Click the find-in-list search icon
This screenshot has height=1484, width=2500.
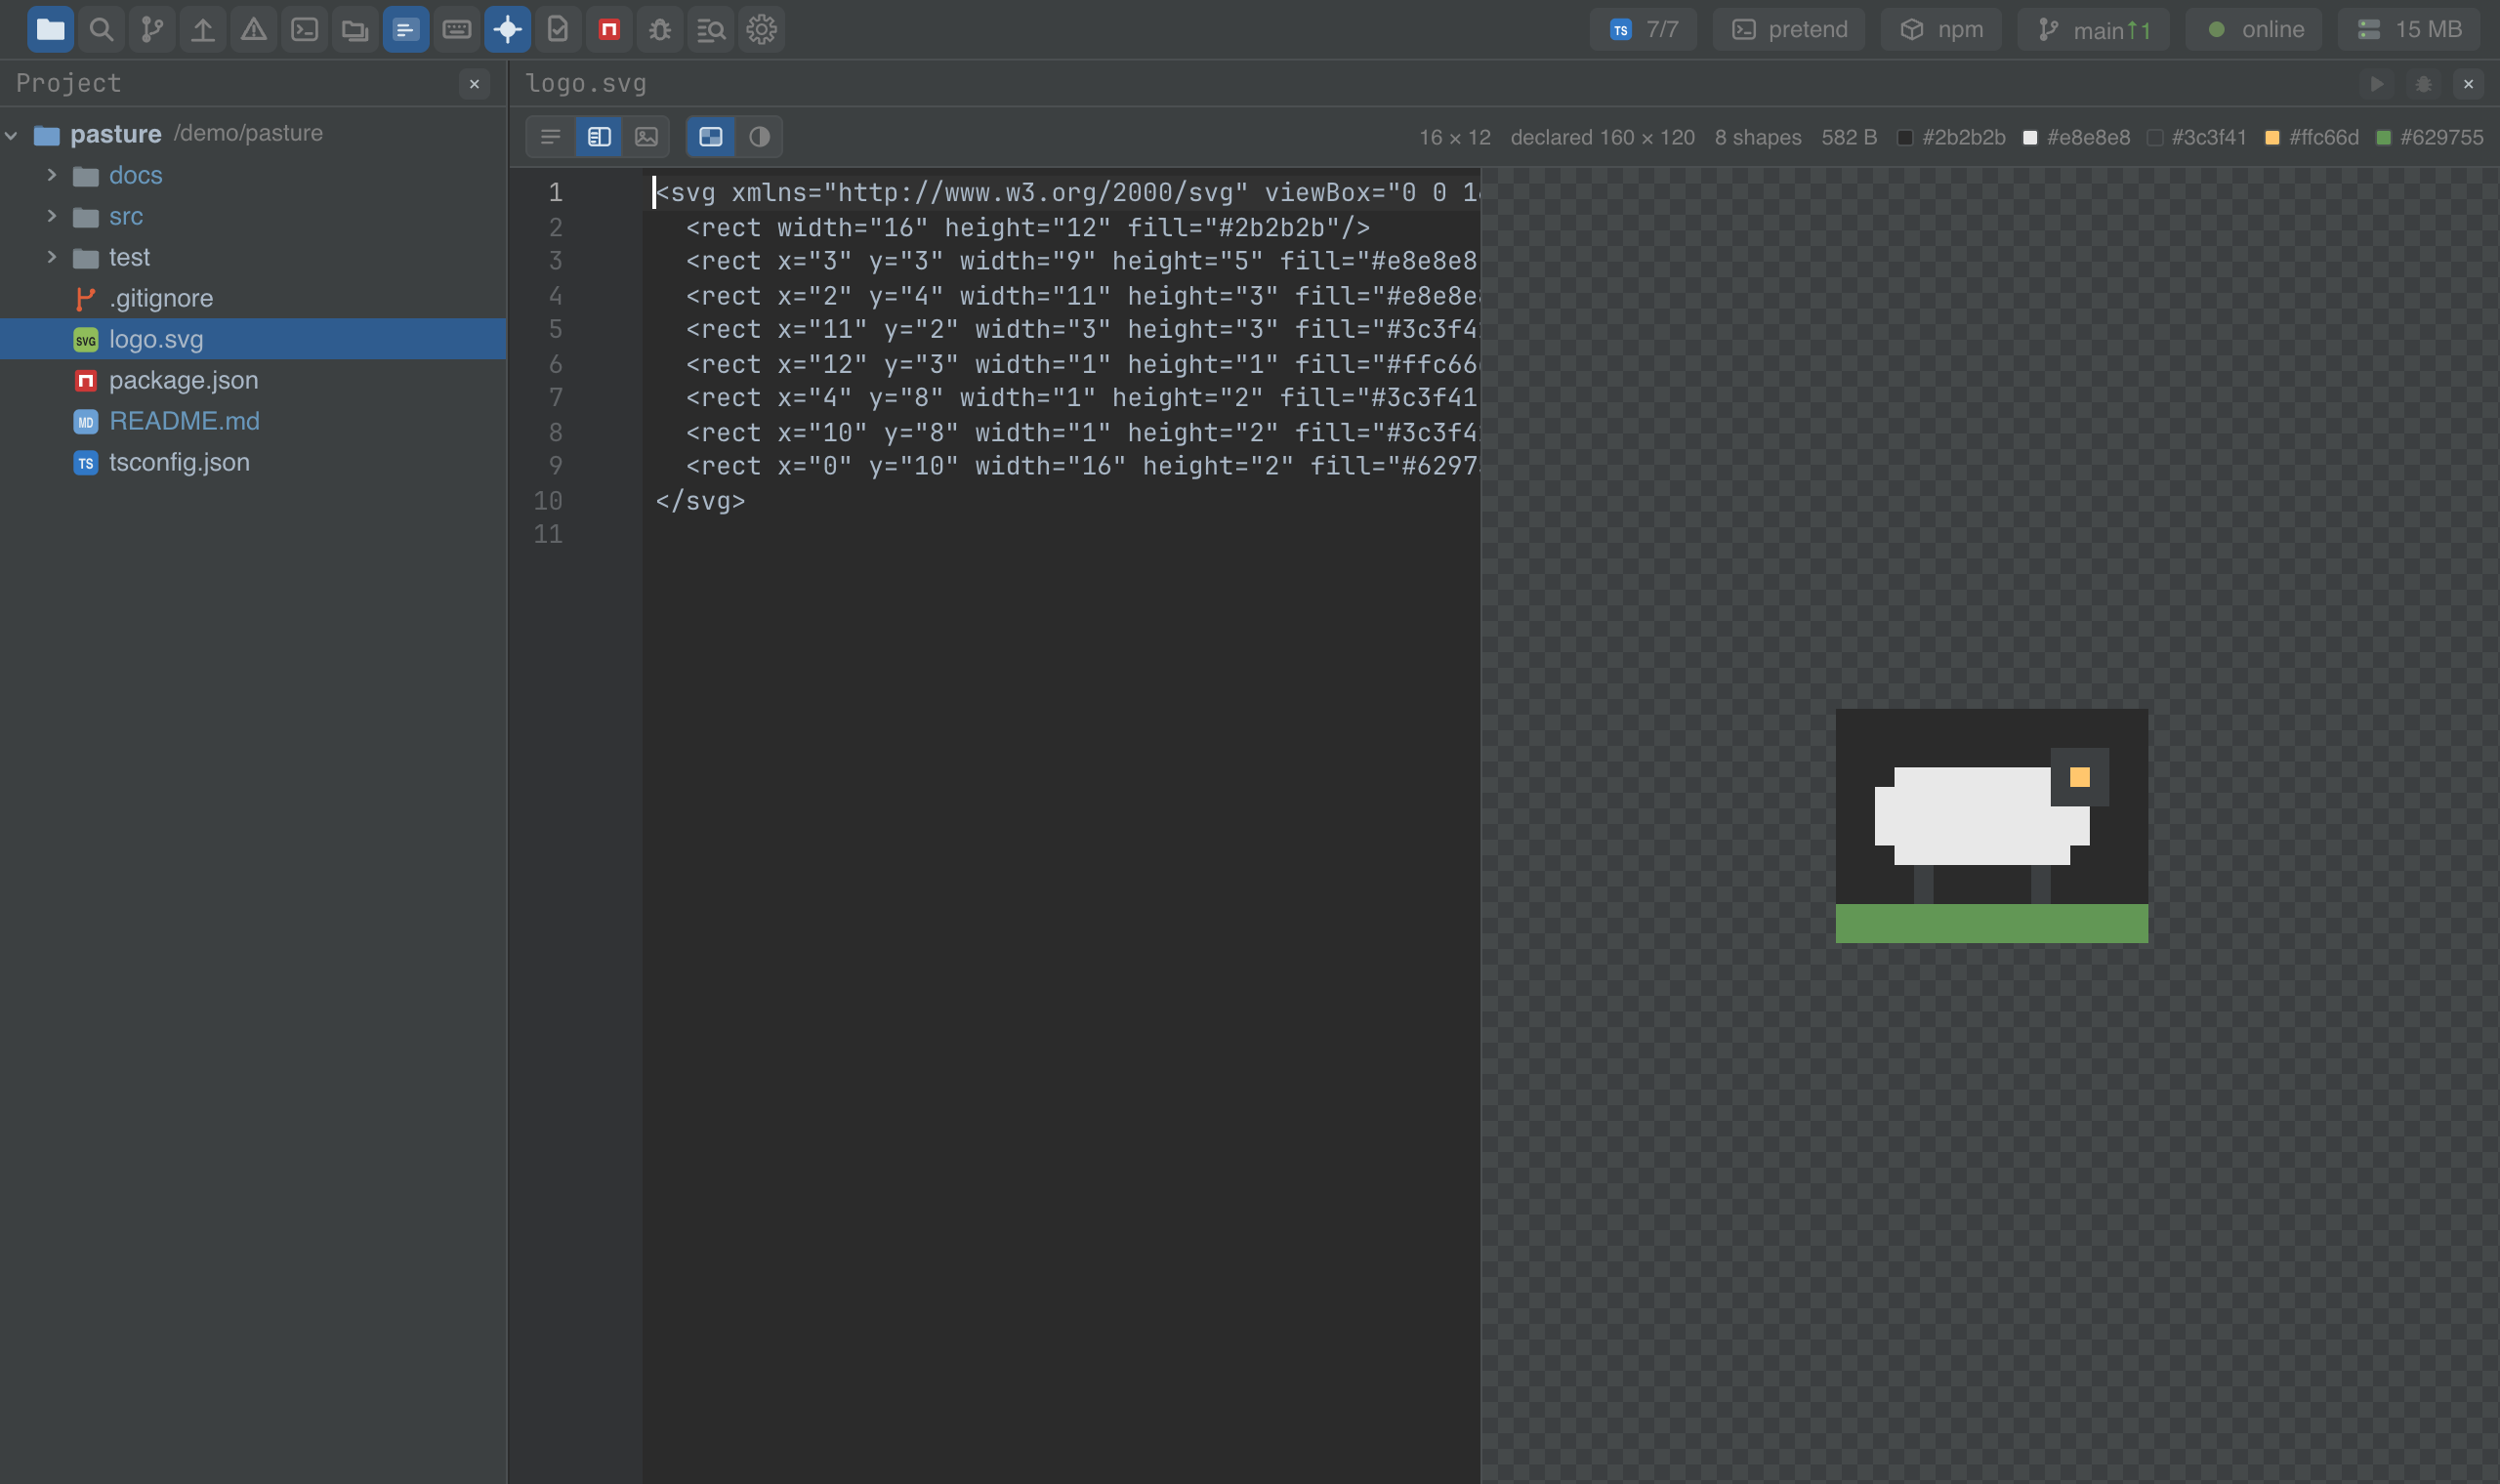711,29
